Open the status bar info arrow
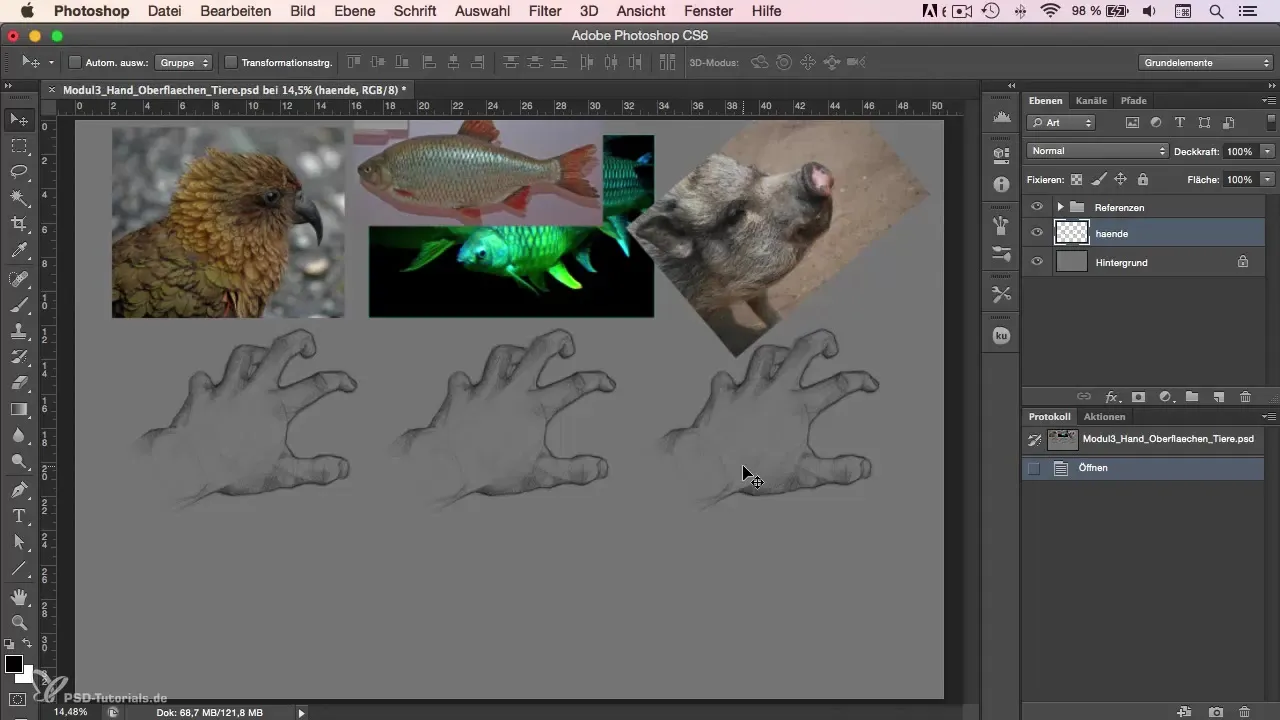Screen dimensions: 1280x720 pyautogui.click(x=301, y=713)
